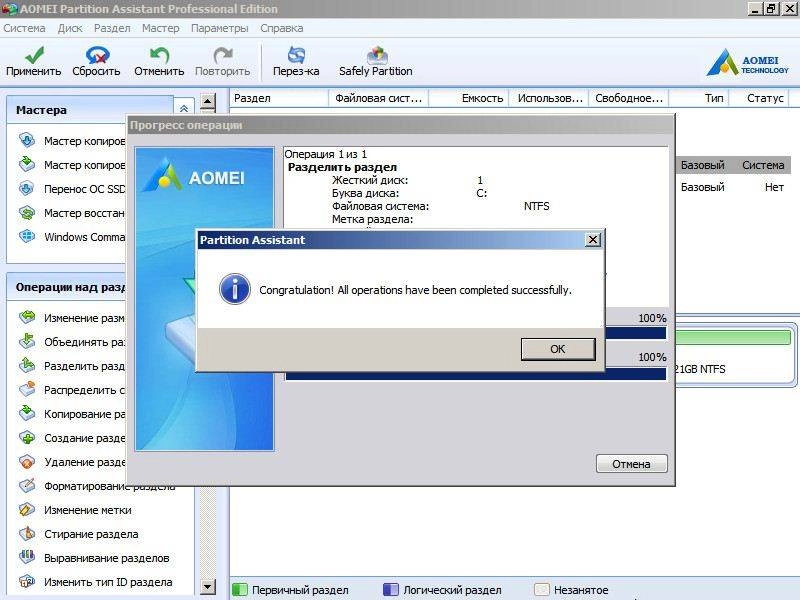
Task: Click the Сбросить (Discard) toolbar icon
Action: point(97,55)
